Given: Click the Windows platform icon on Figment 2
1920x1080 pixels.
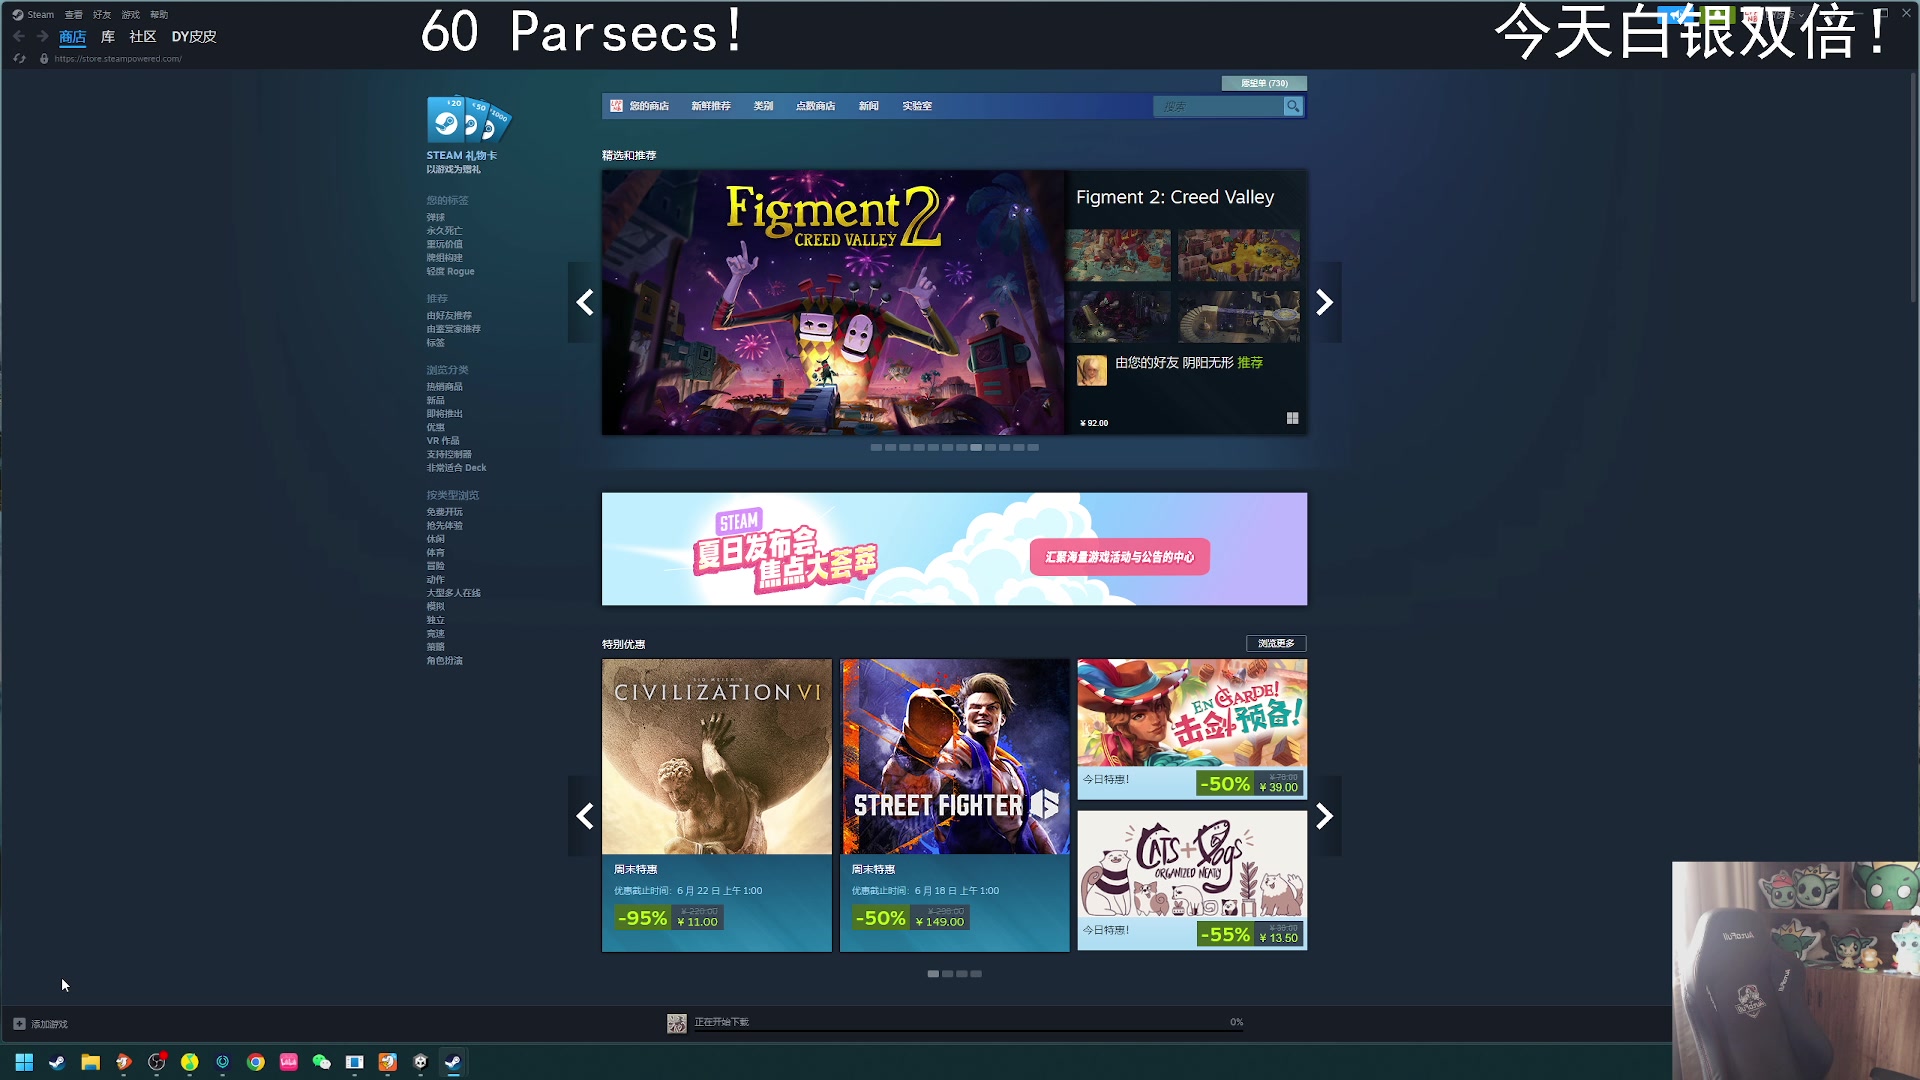Looking at the screenshot, I should (x=1292, y=418).
